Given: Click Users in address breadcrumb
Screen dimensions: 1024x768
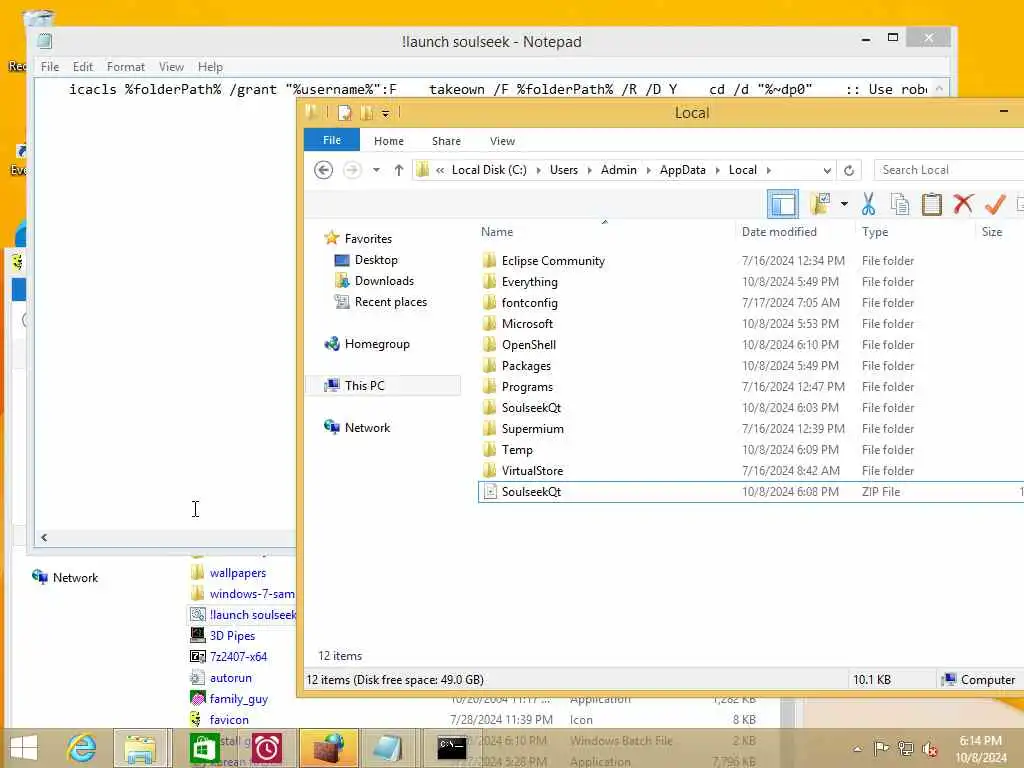Looking at the screenshot, I should pos(564,170).
